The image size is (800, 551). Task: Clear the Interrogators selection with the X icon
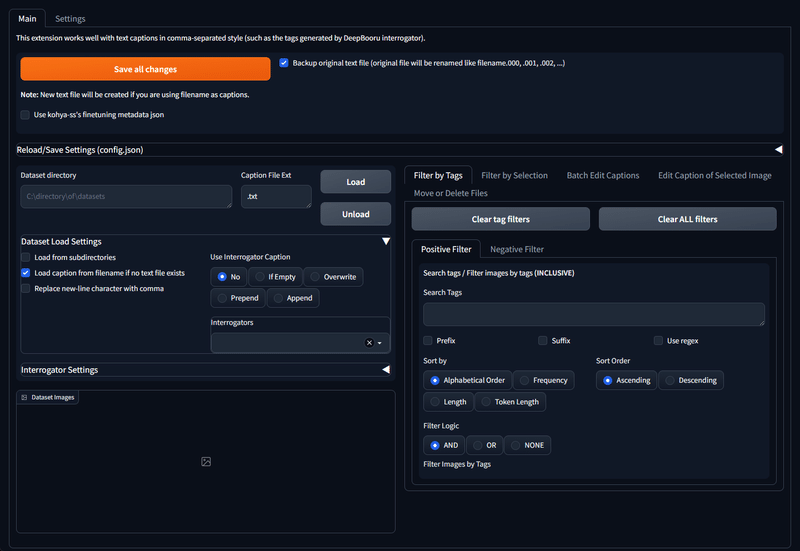(x=369, y=343)
